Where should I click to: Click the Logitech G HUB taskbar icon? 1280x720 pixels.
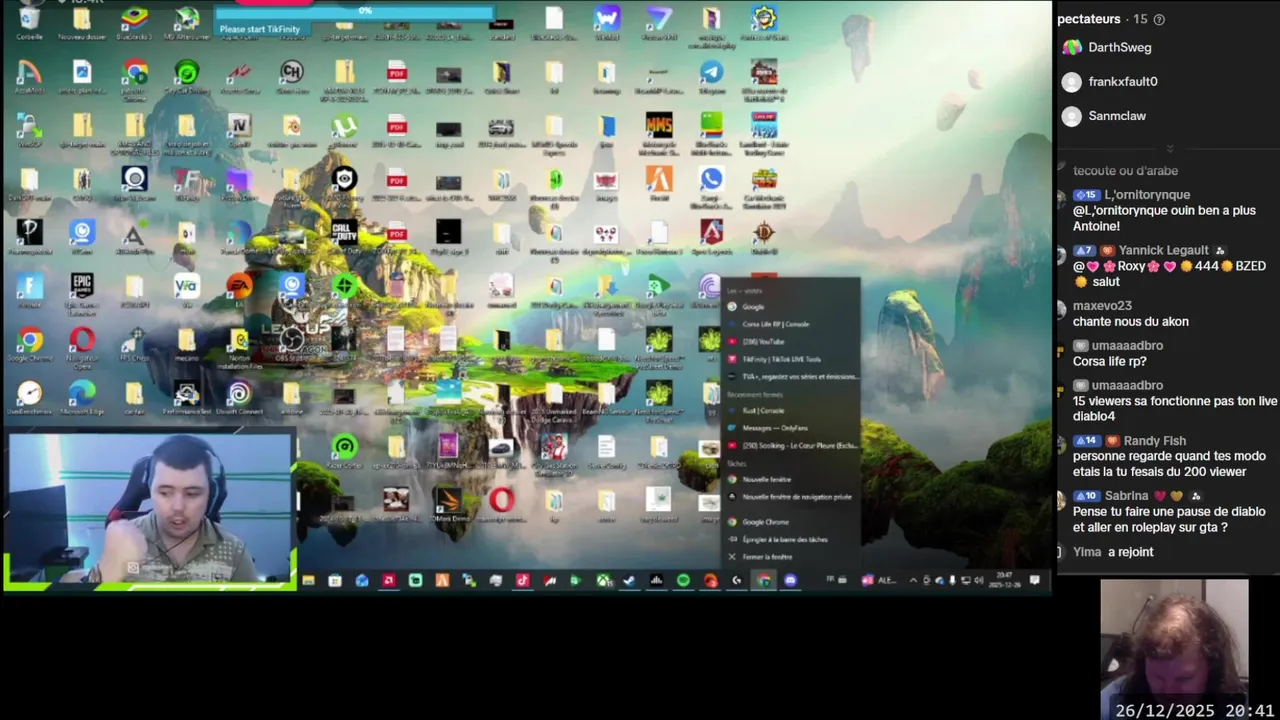point(736,580)
